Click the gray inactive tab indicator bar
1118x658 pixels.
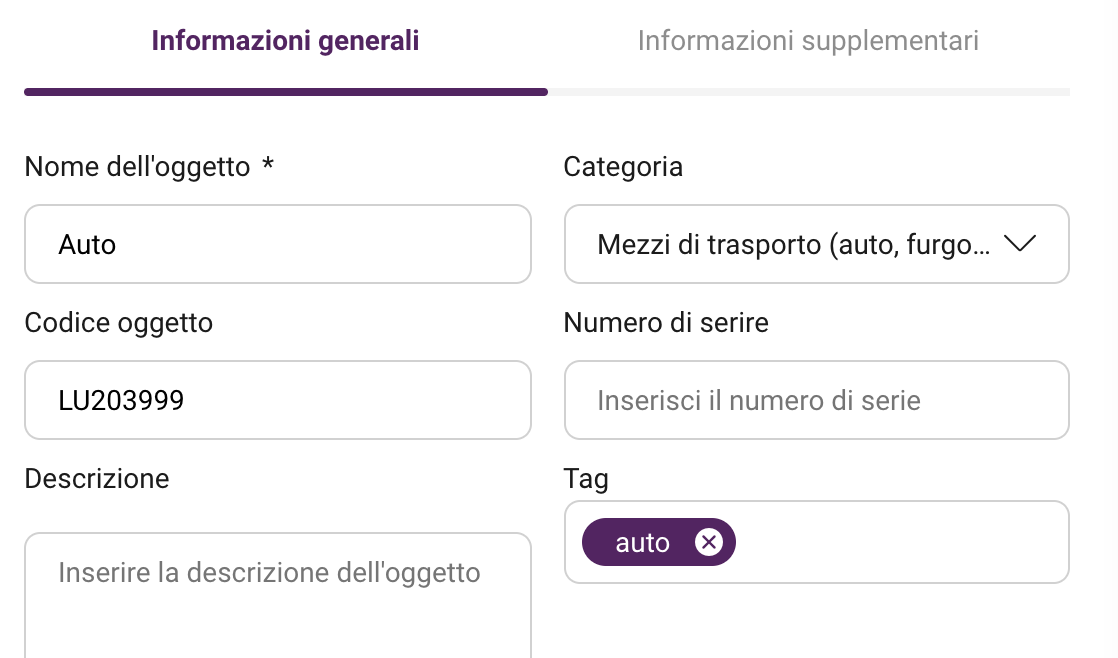809,92
